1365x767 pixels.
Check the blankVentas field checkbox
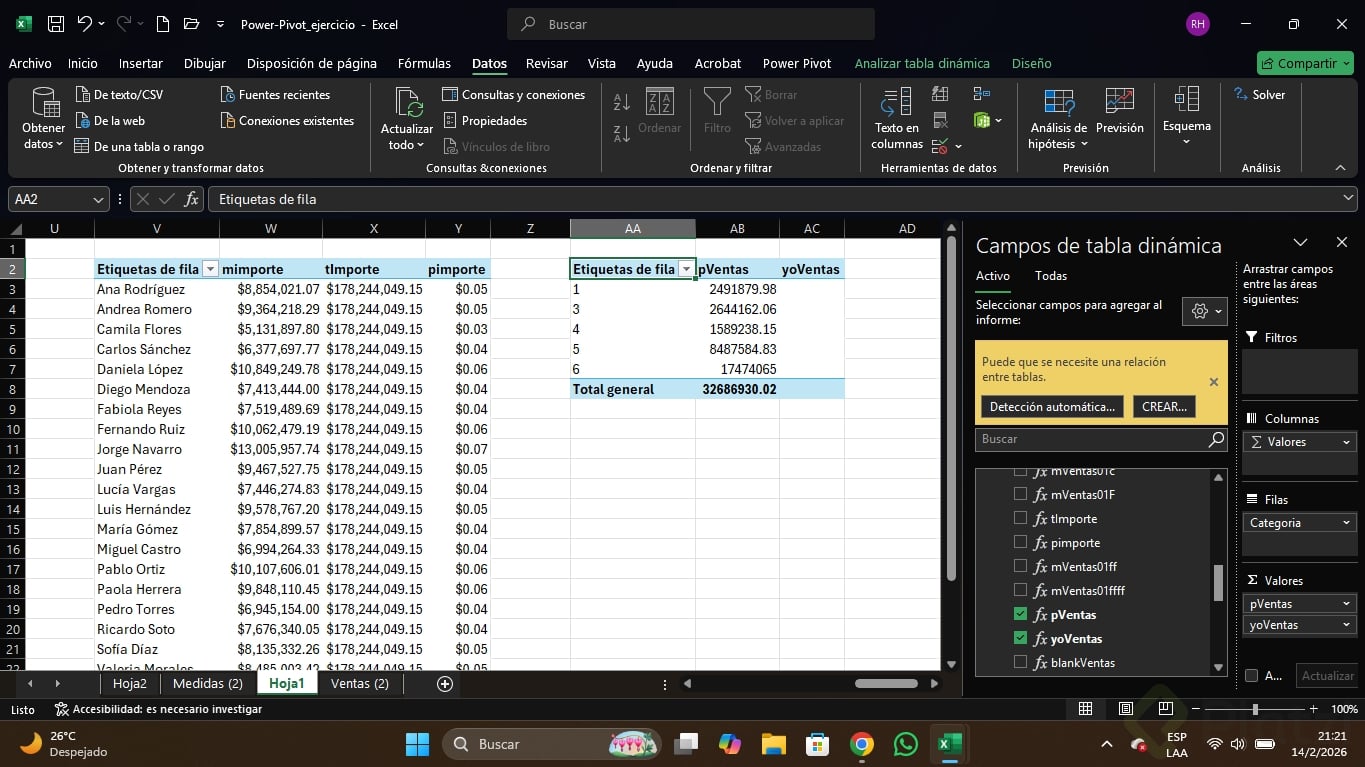coord(1020,662)
